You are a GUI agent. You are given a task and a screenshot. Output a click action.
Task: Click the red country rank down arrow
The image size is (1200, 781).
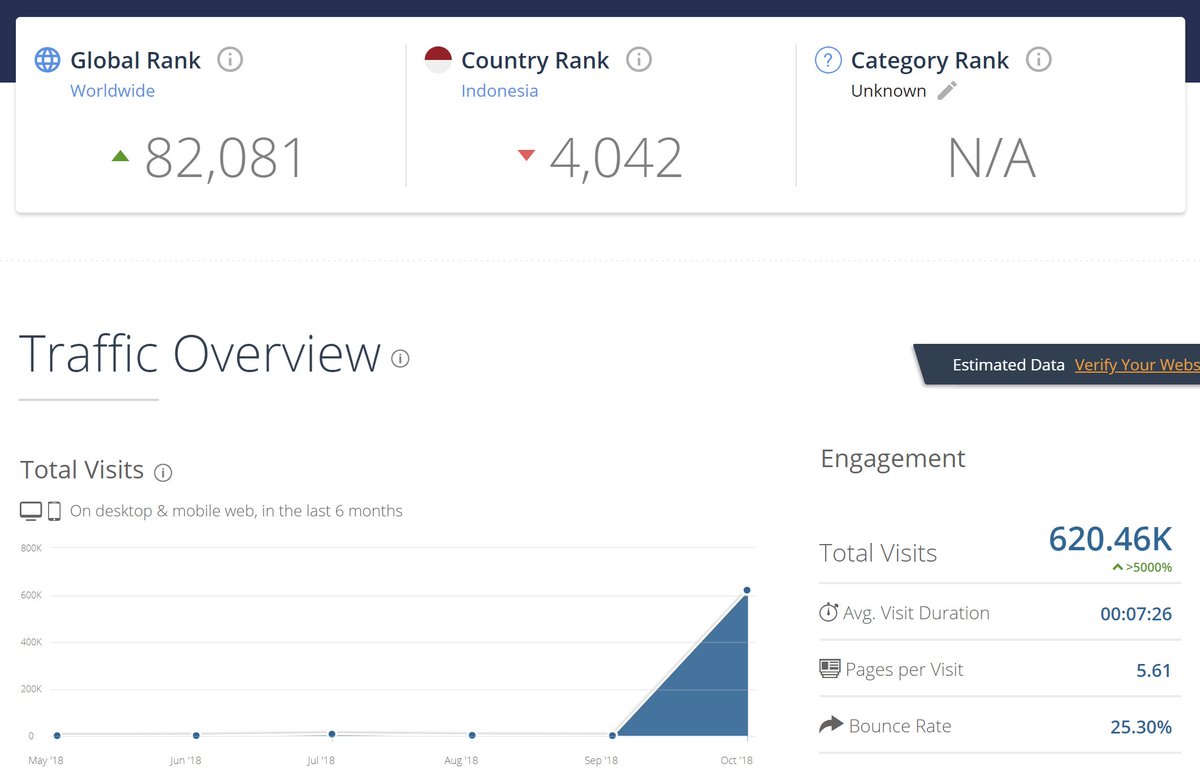click(x=526, y=155)
